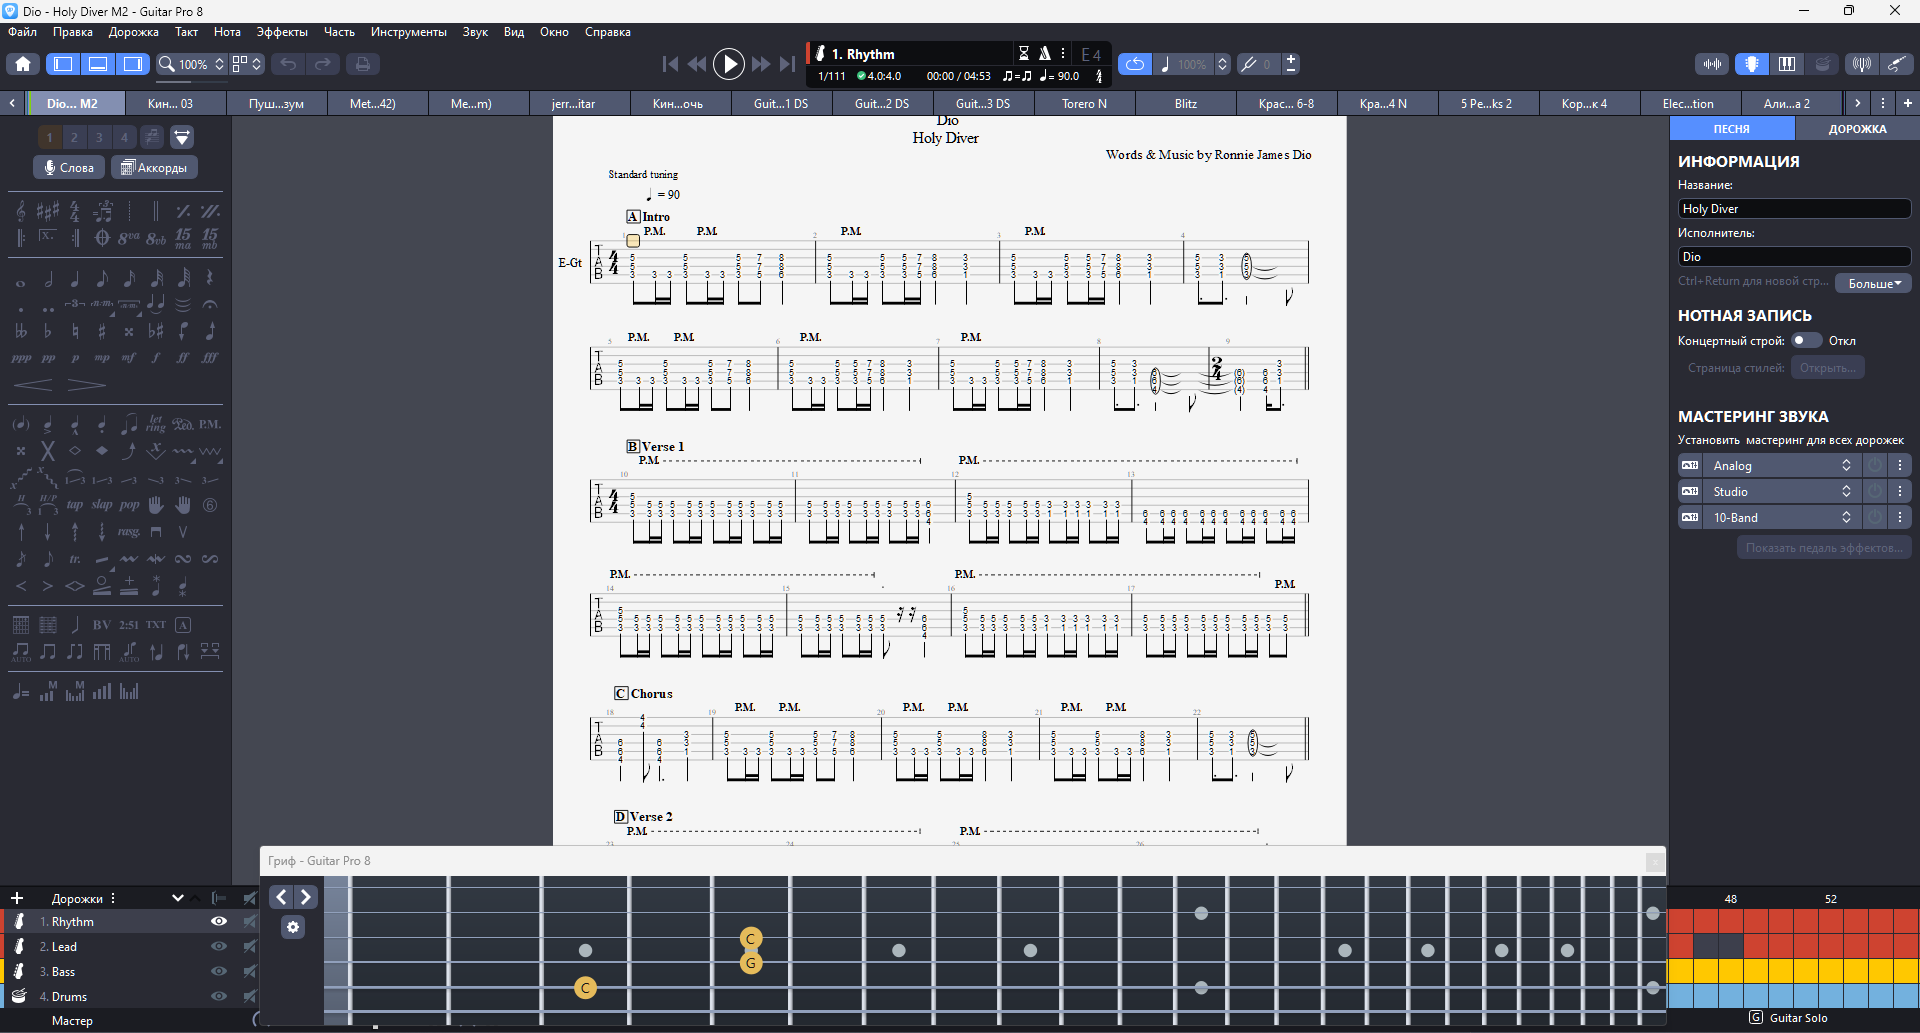Click the rasgueado rasg. icon

coord(129,532)
